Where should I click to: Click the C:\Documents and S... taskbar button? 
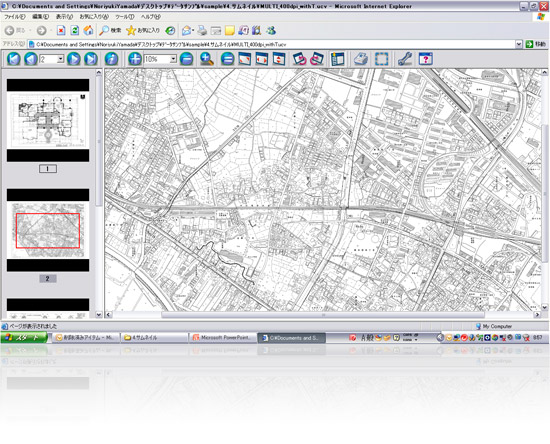tap(292, 338)
